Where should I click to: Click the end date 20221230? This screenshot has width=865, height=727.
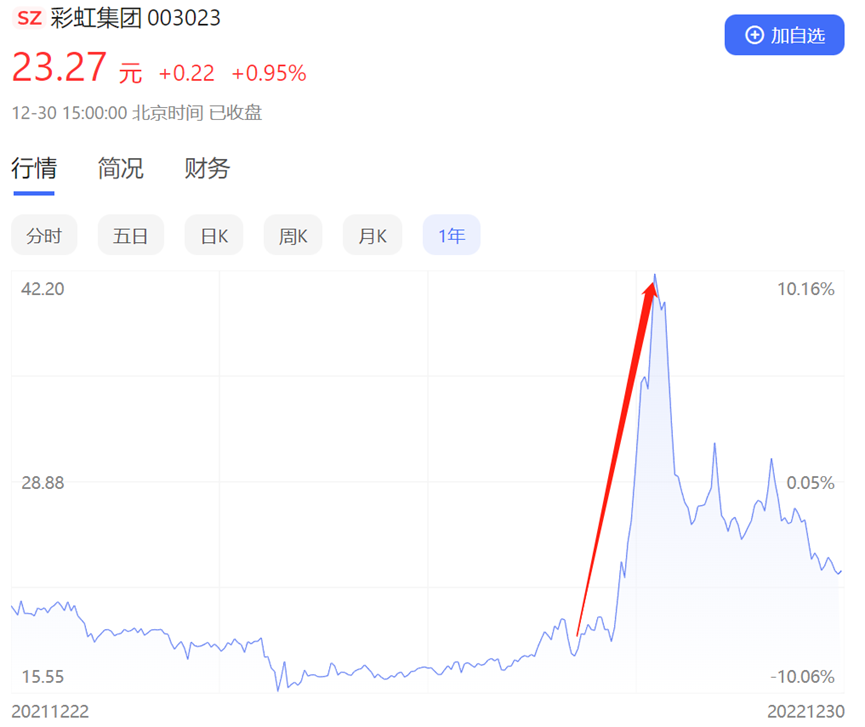[805, 711]
